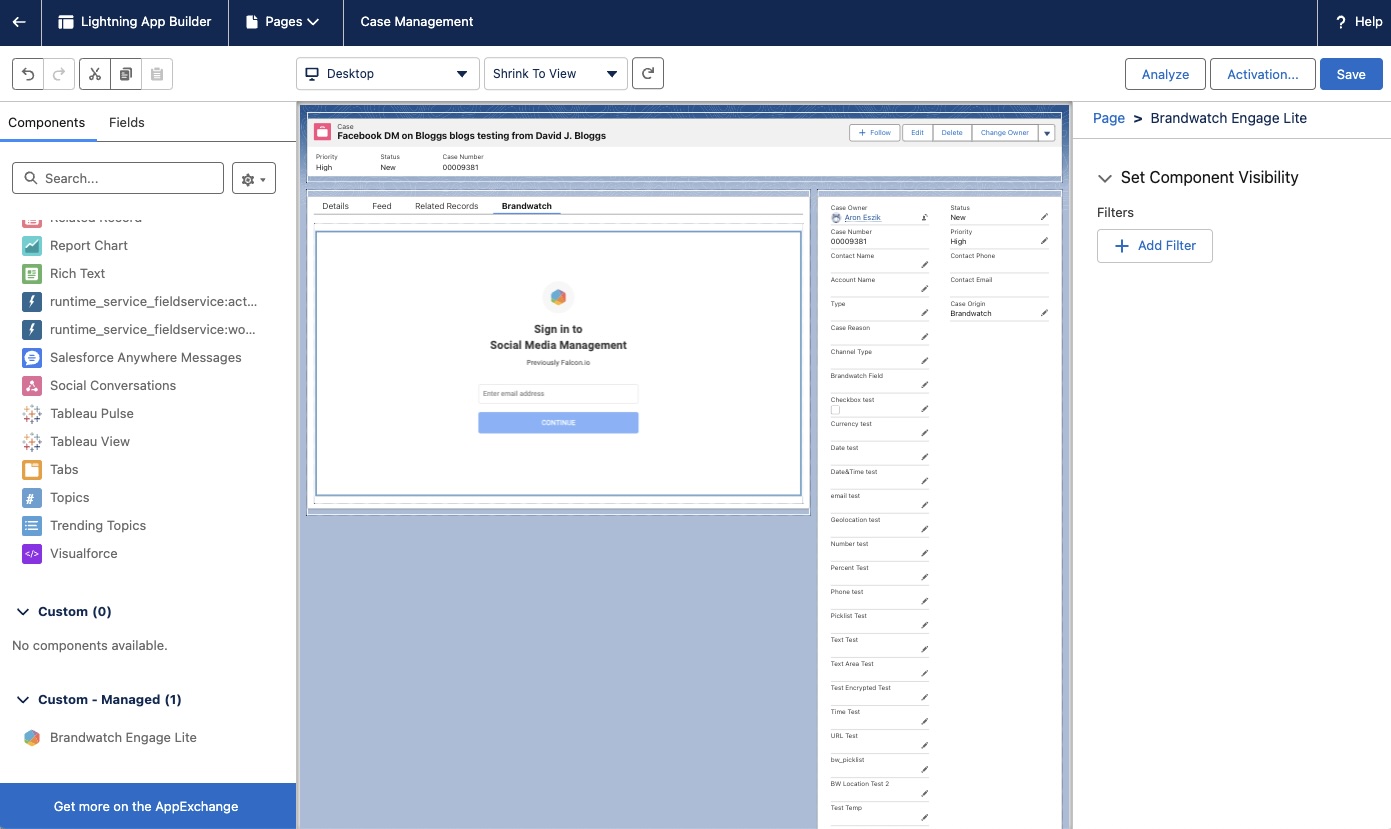The image size is (1391, 829).
Task: Click Get more on the AppExchange
Action: (146, 806)
